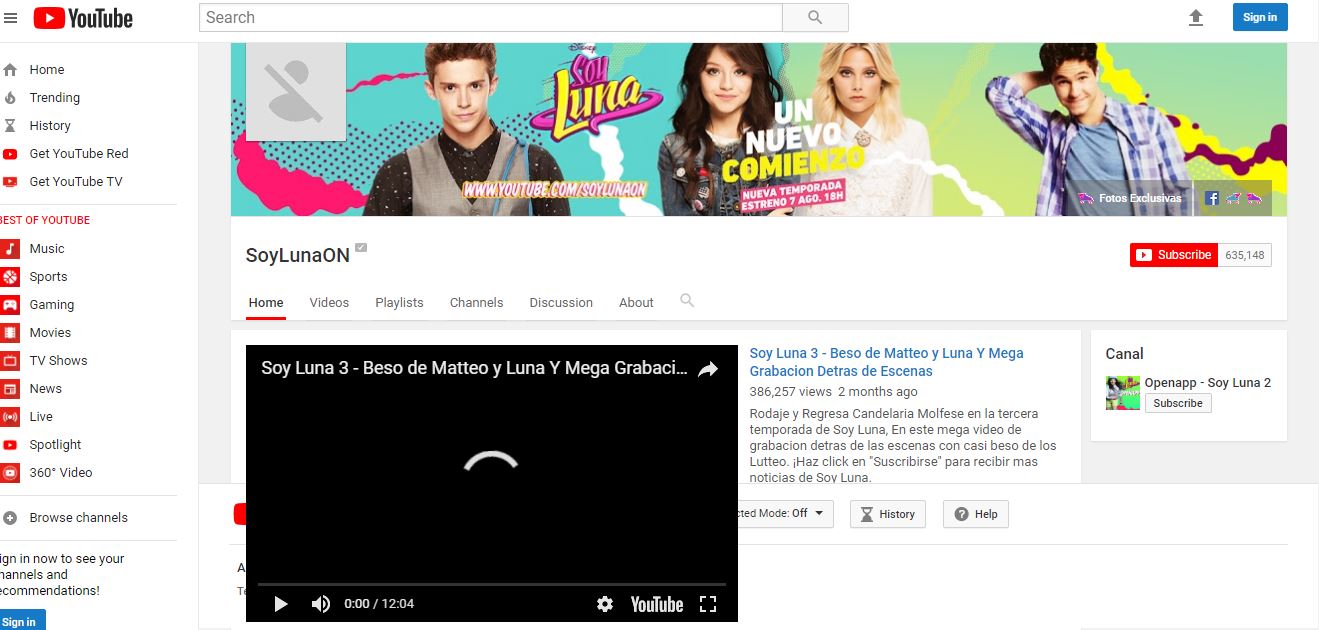1319x630 pixels.
Task: Open video settings gear
Action: [604, 604]
